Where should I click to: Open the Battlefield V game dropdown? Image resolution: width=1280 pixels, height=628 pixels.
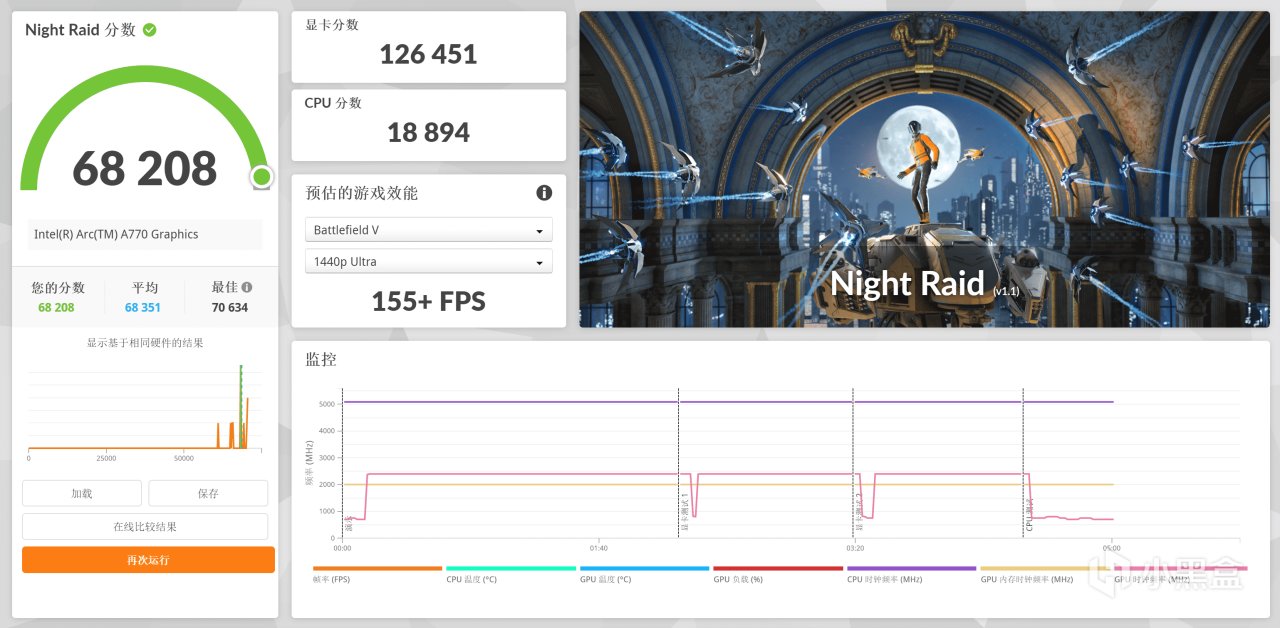click(x=428, y=230)
